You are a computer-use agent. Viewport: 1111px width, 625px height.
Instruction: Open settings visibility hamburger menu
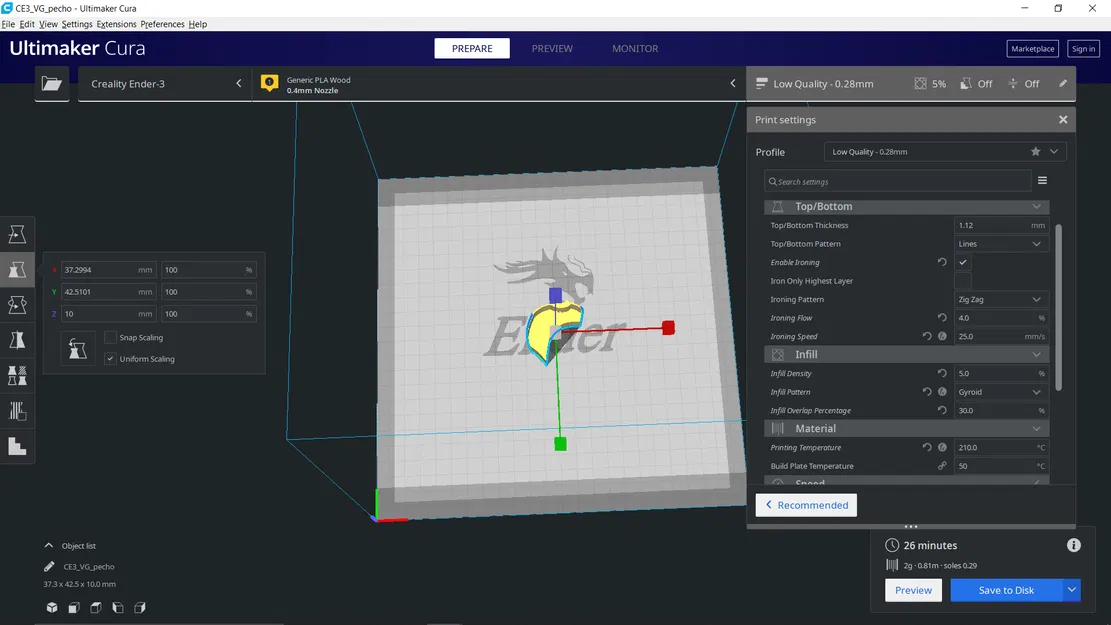[x=1042, y=181]
